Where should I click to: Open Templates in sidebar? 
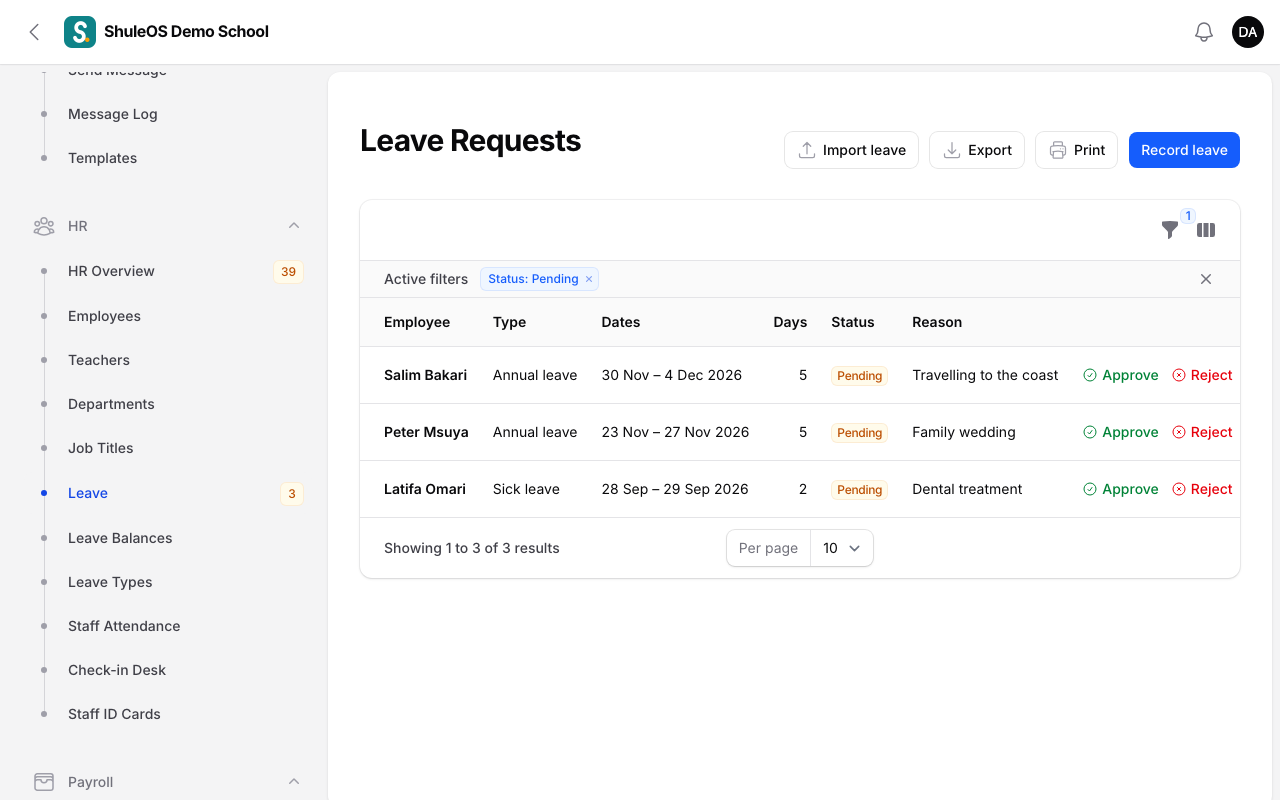[x=102, y=158]
